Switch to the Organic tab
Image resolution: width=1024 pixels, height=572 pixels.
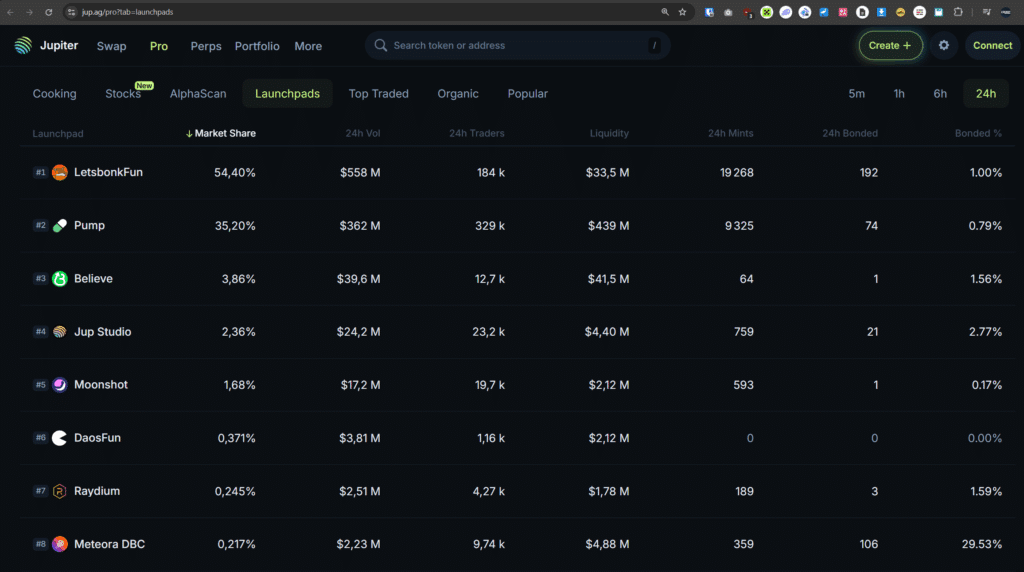click(458, 93)
